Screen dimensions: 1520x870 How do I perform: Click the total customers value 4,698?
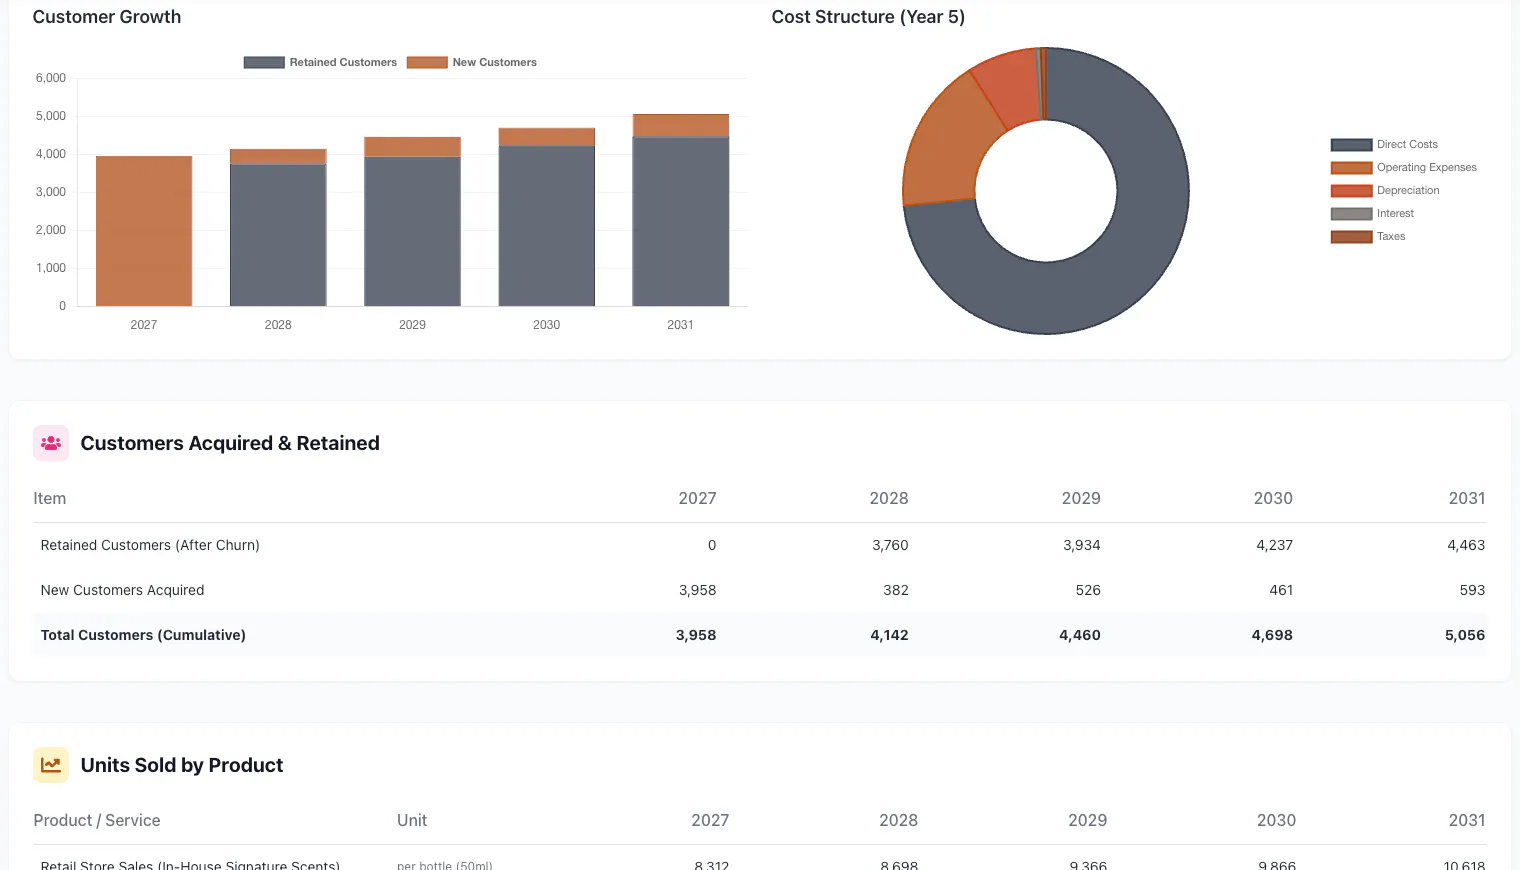coord(1272,635)
